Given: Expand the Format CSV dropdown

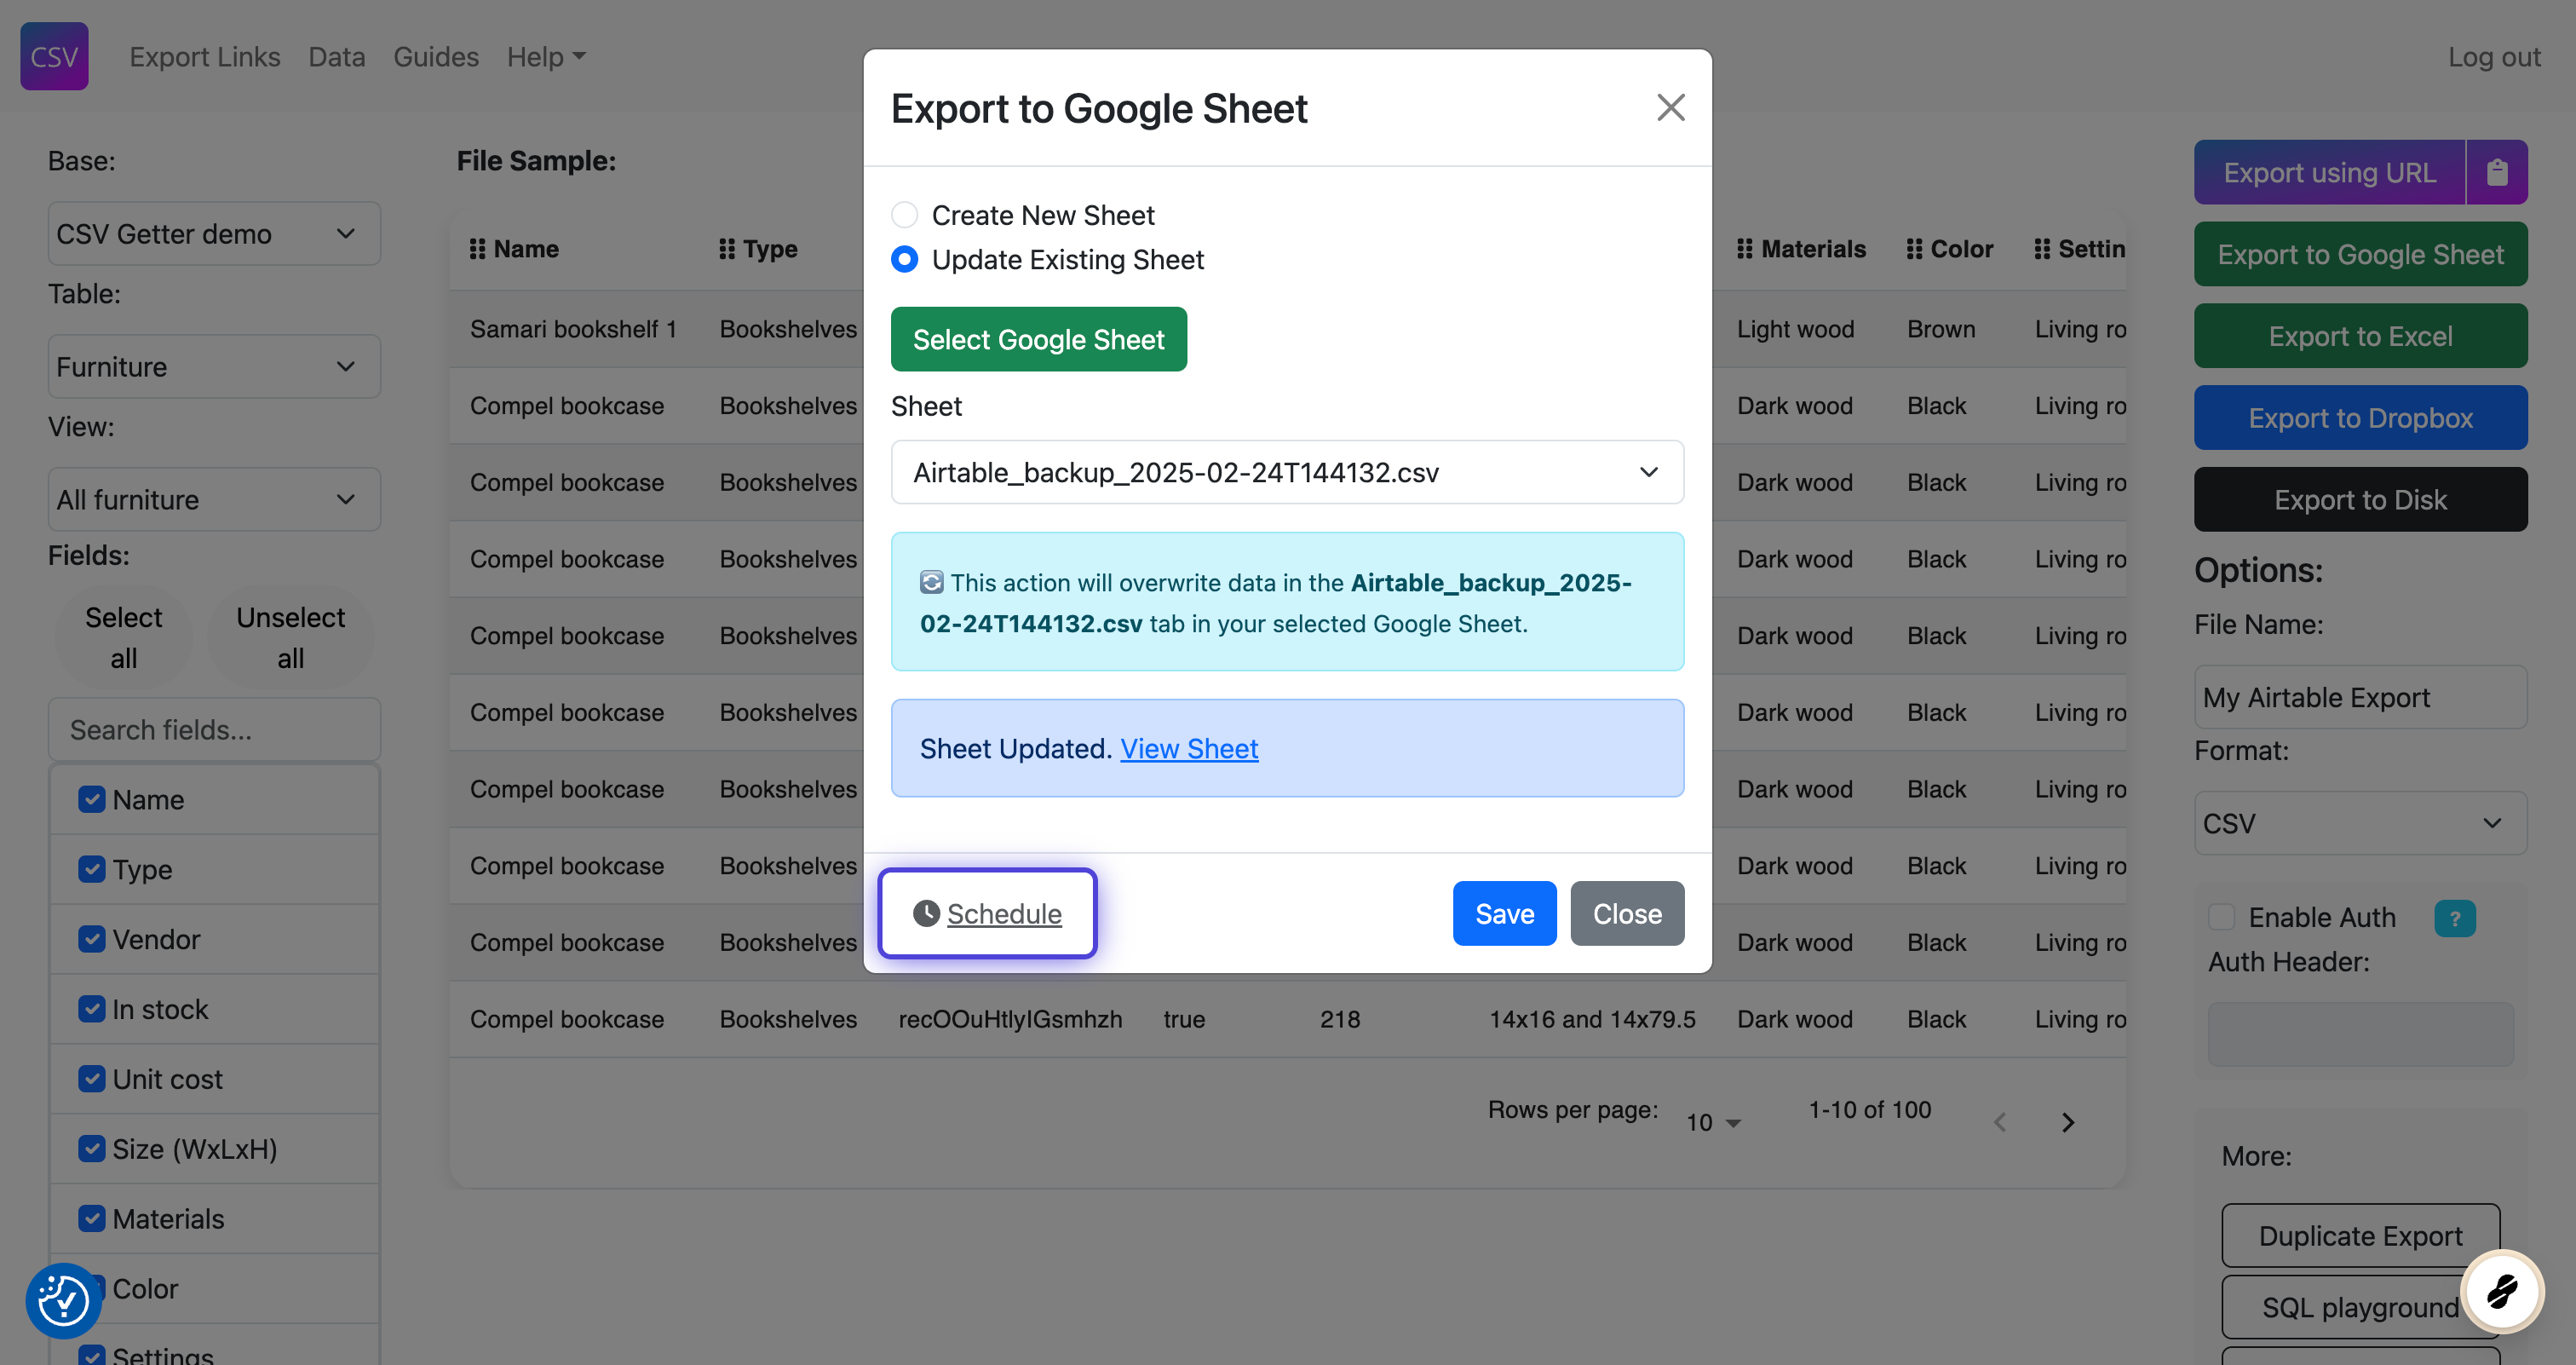Looking at the screenshot, I should tap(2359, 823).
